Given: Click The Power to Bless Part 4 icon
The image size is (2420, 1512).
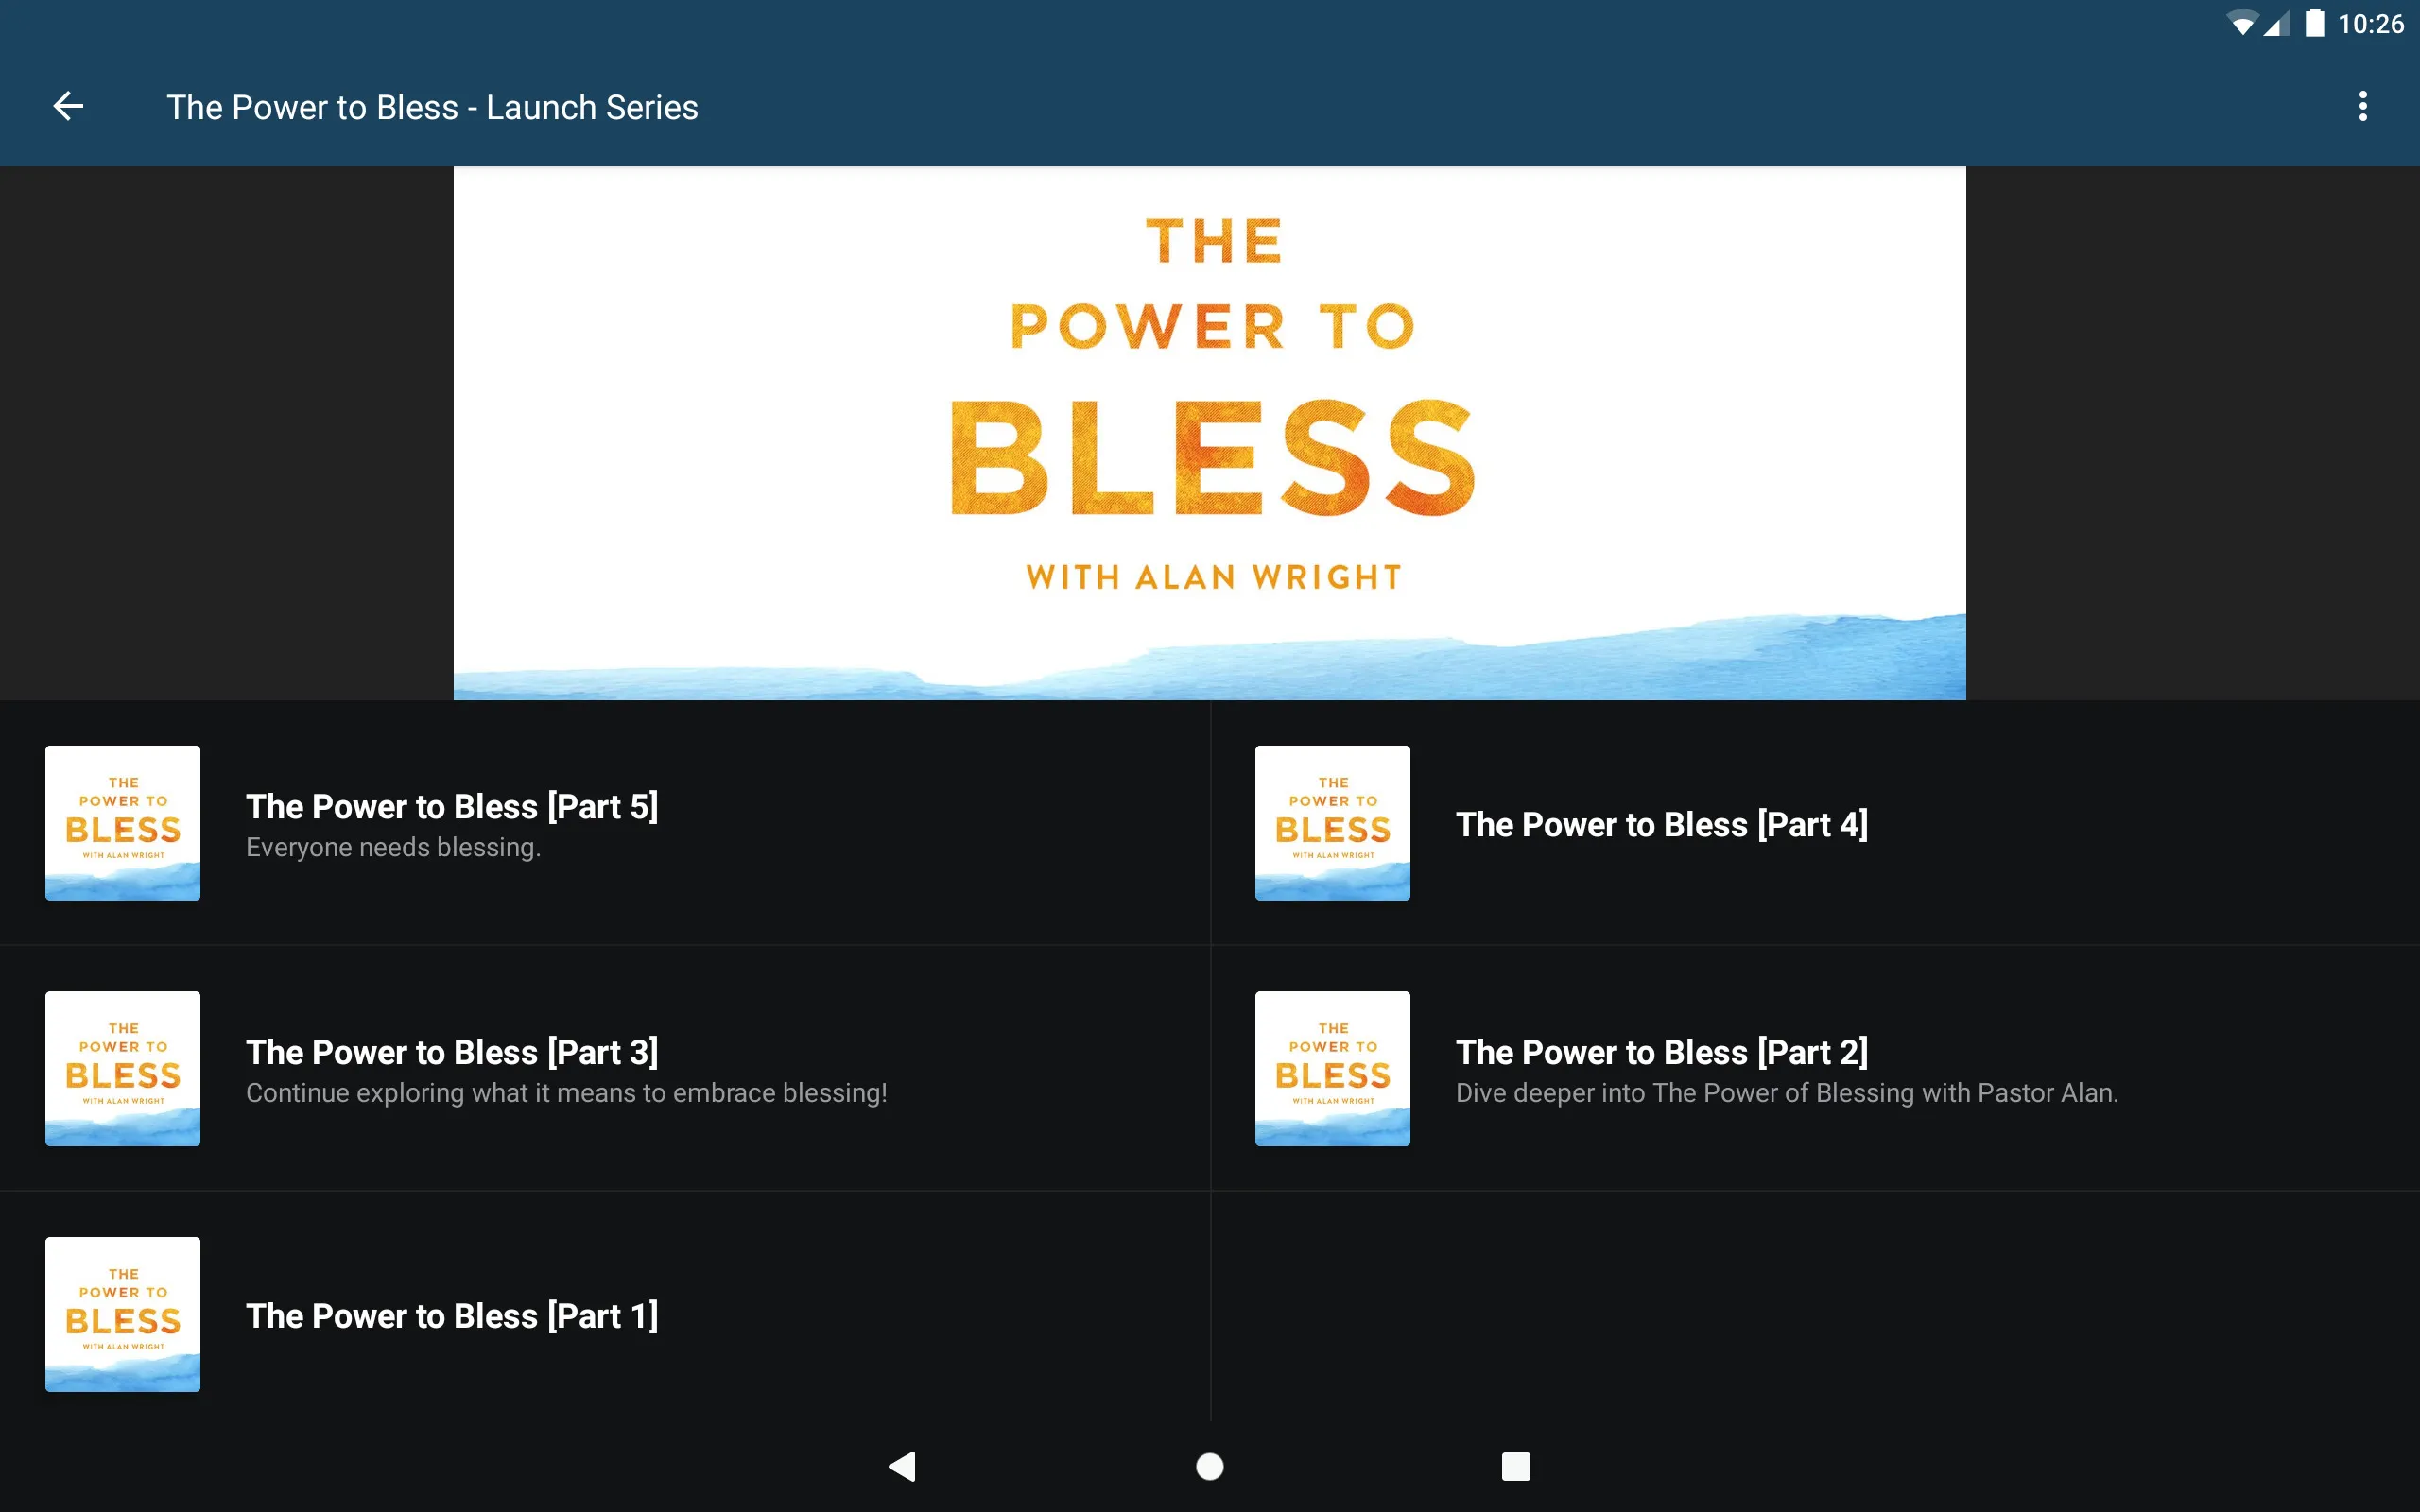Looking at the screenshot, I should click(1335, 822).
